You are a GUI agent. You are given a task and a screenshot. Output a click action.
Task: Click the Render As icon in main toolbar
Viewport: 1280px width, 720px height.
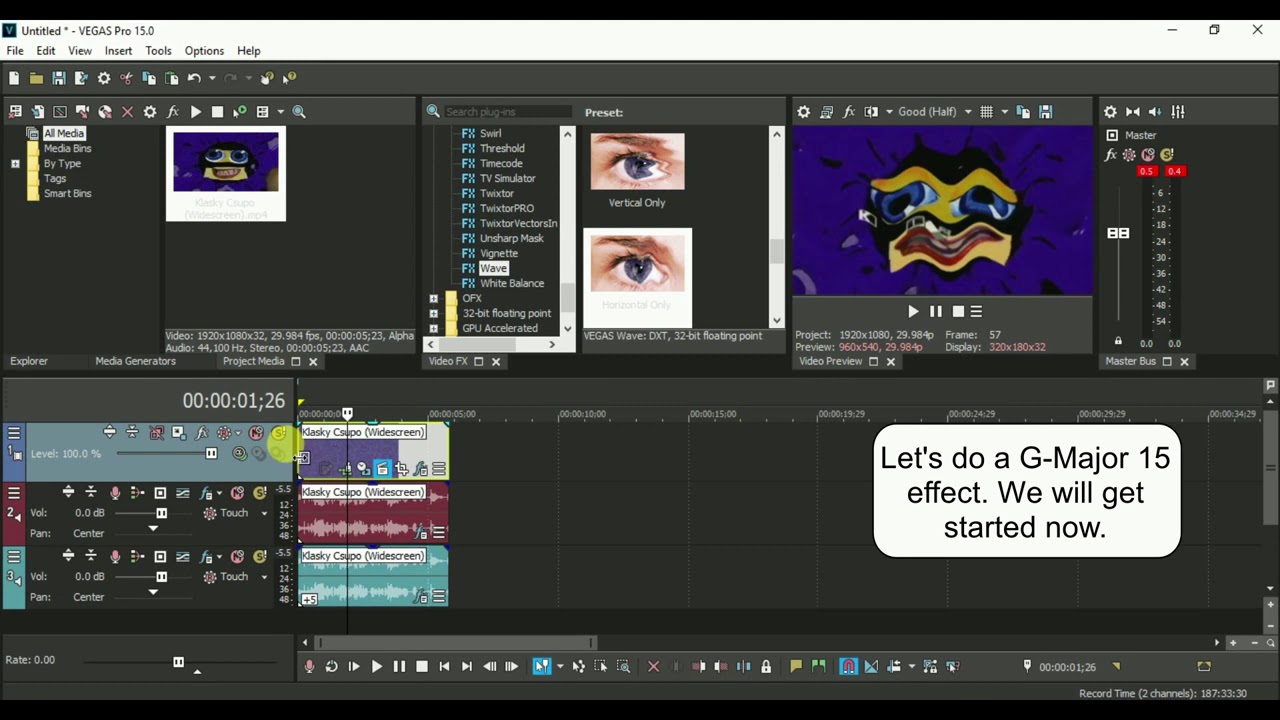click(81, 78)
